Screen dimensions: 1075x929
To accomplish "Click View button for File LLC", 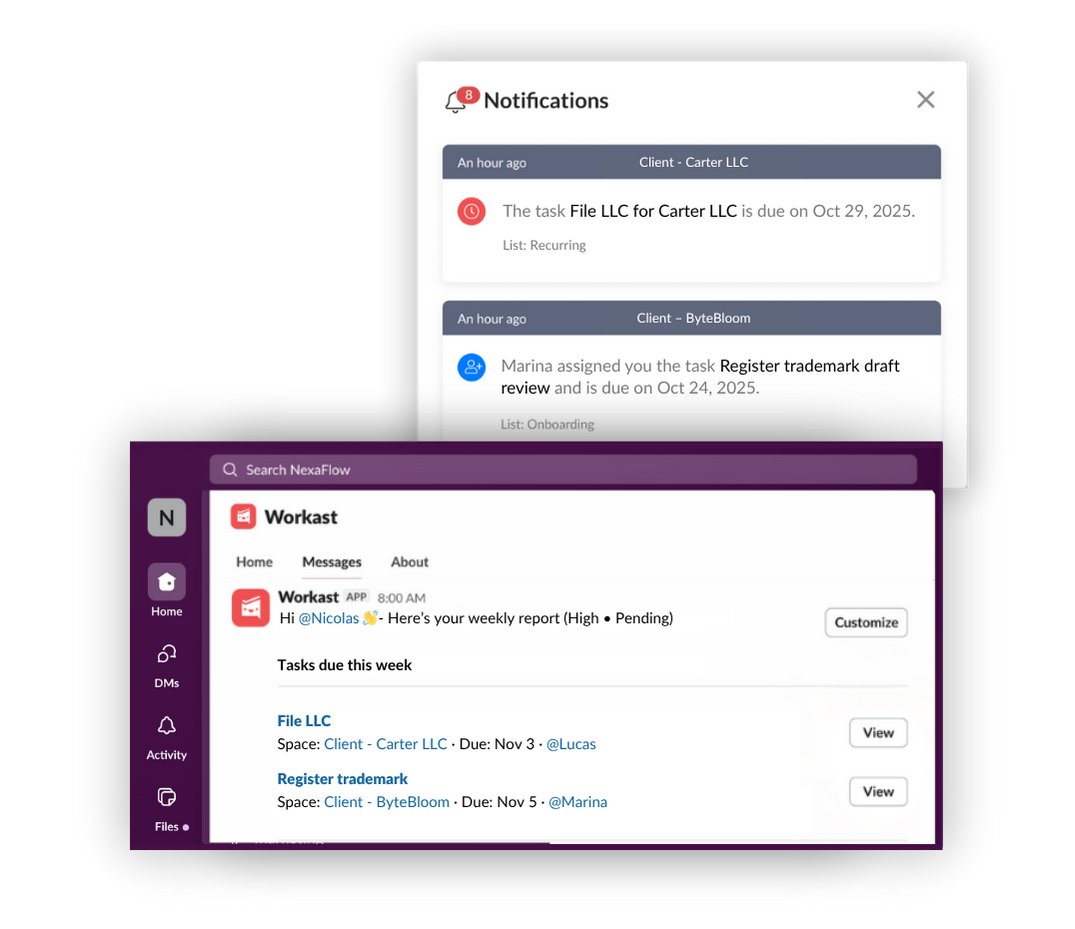I will click(x=878, y=733).
